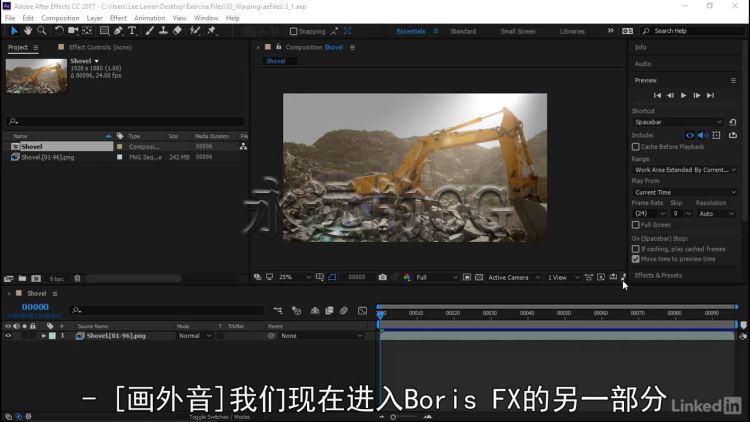Open the Full resolution dropdown in viewer

point(436,278)
